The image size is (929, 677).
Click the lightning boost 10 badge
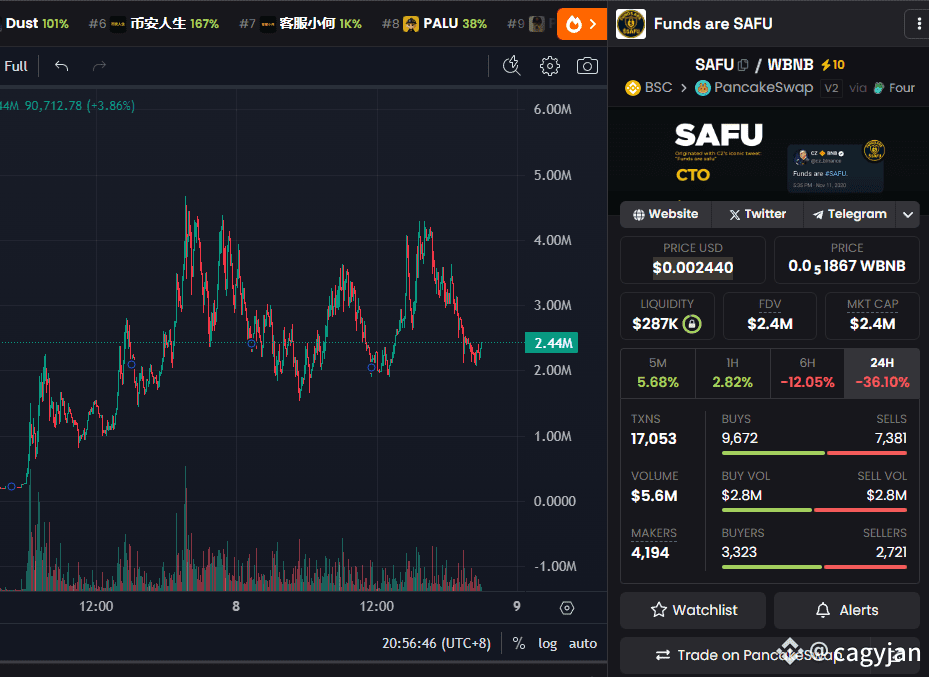(x=833, y=65)
